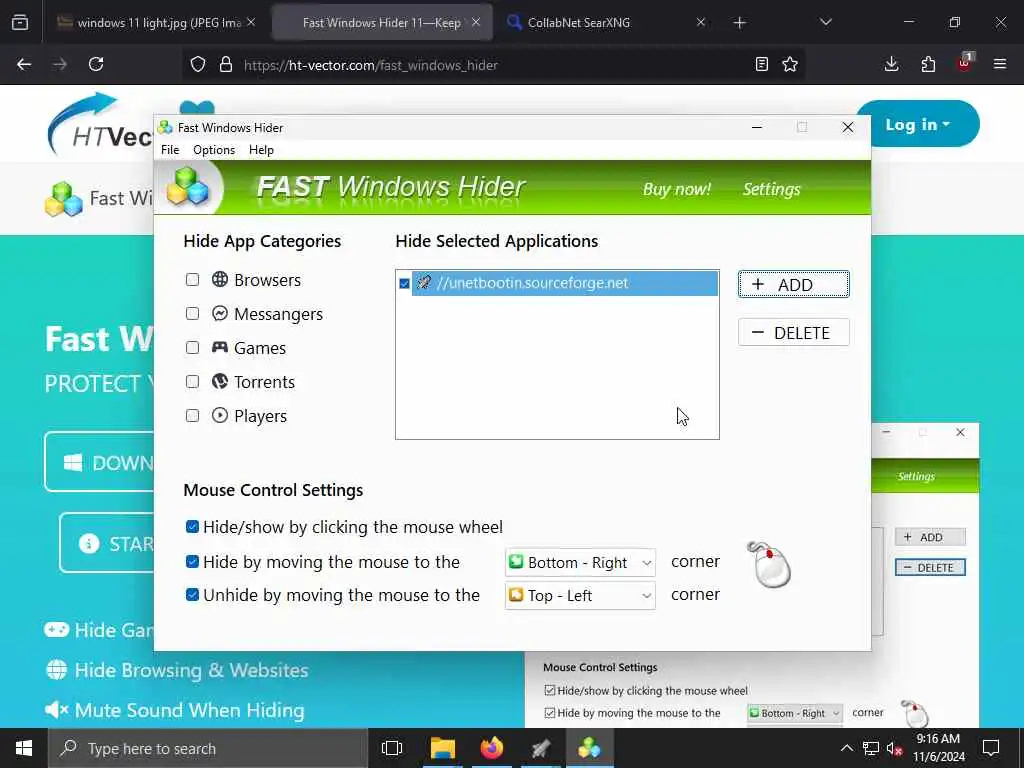
Task: Click the Games controller icon
Action: click(x=219, y=347)
